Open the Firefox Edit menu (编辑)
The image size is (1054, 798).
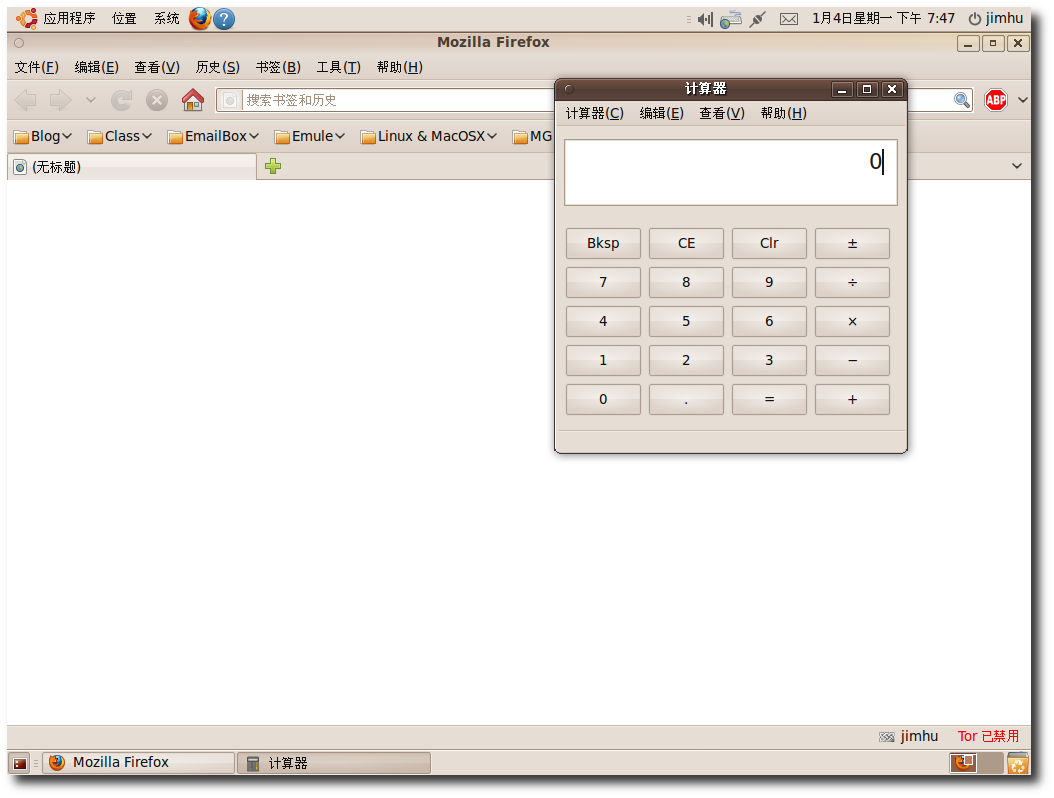[97, 67]
